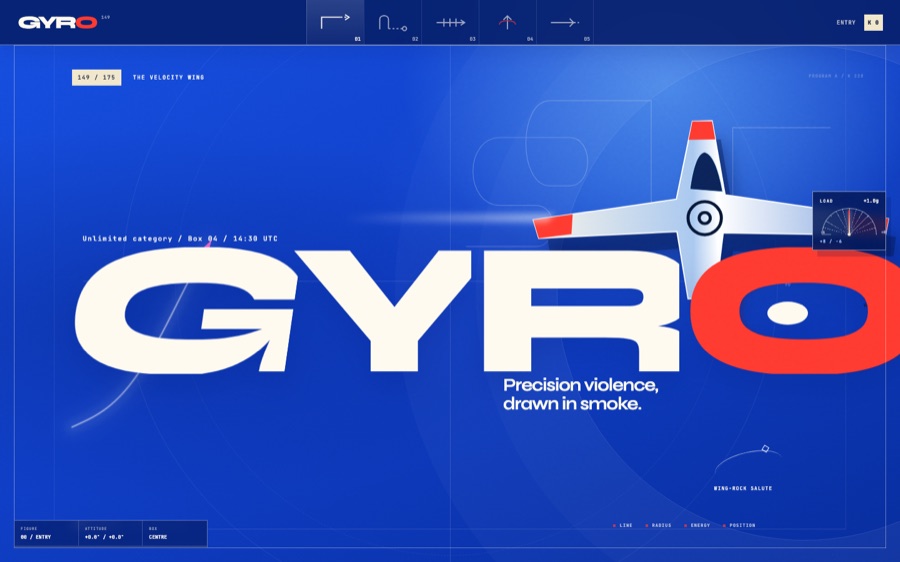Select figure 01 right-angle arrow tab
Viewport: 900px width, 562px height.
[335, 22]
